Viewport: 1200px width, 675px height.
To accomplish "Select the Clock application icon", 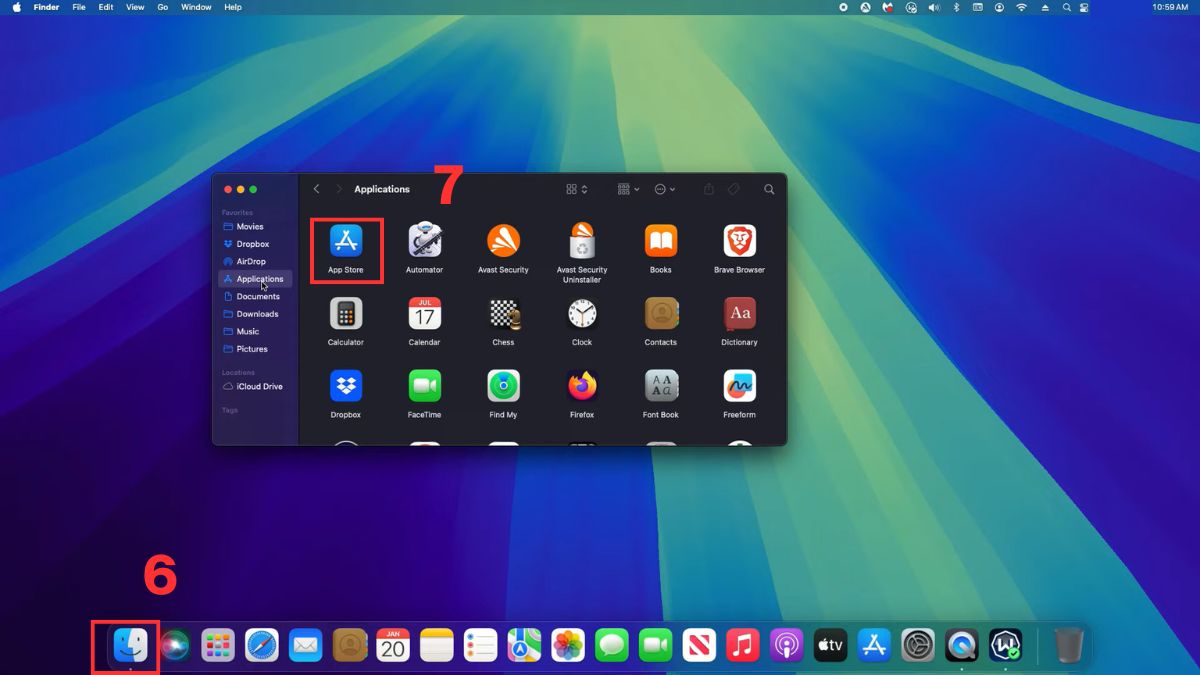I will (x=582, y=314).
